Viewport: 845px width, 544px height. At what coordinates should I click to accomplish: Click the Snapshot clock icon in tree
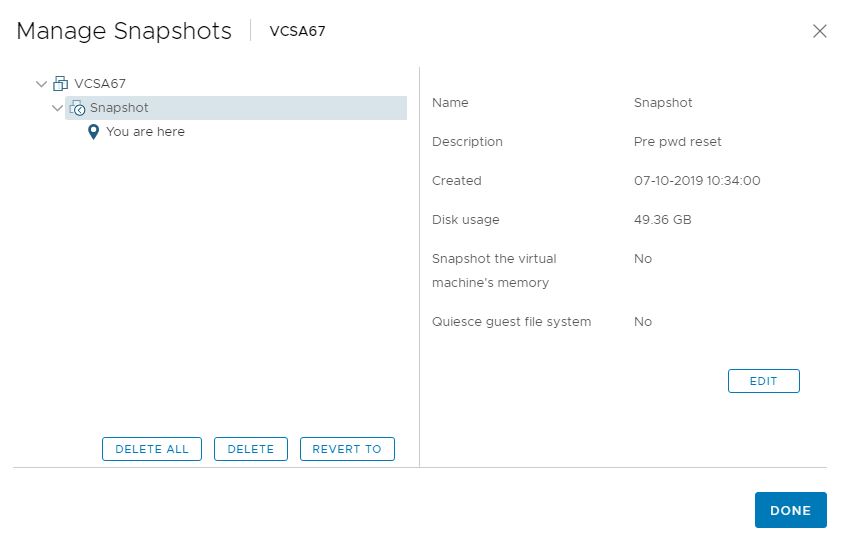77,108
